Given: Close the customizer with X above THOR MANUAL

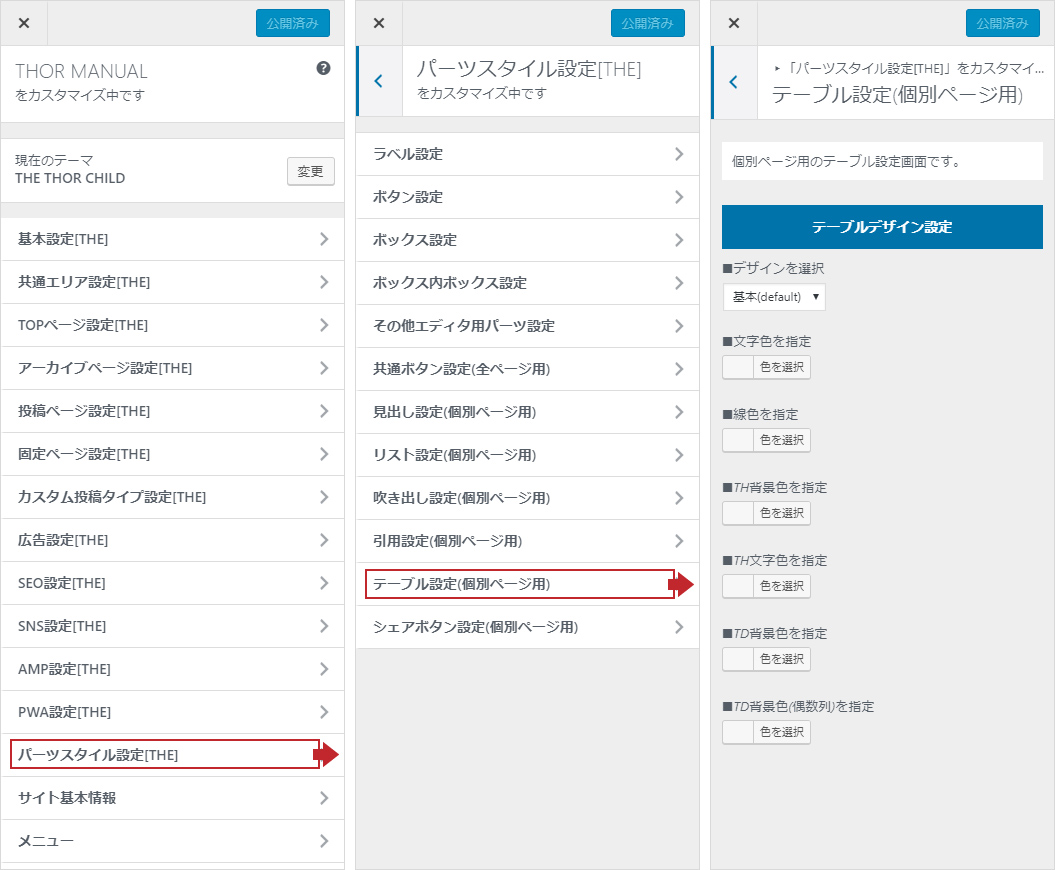Looking at the screenshot, I should point(24,23).
